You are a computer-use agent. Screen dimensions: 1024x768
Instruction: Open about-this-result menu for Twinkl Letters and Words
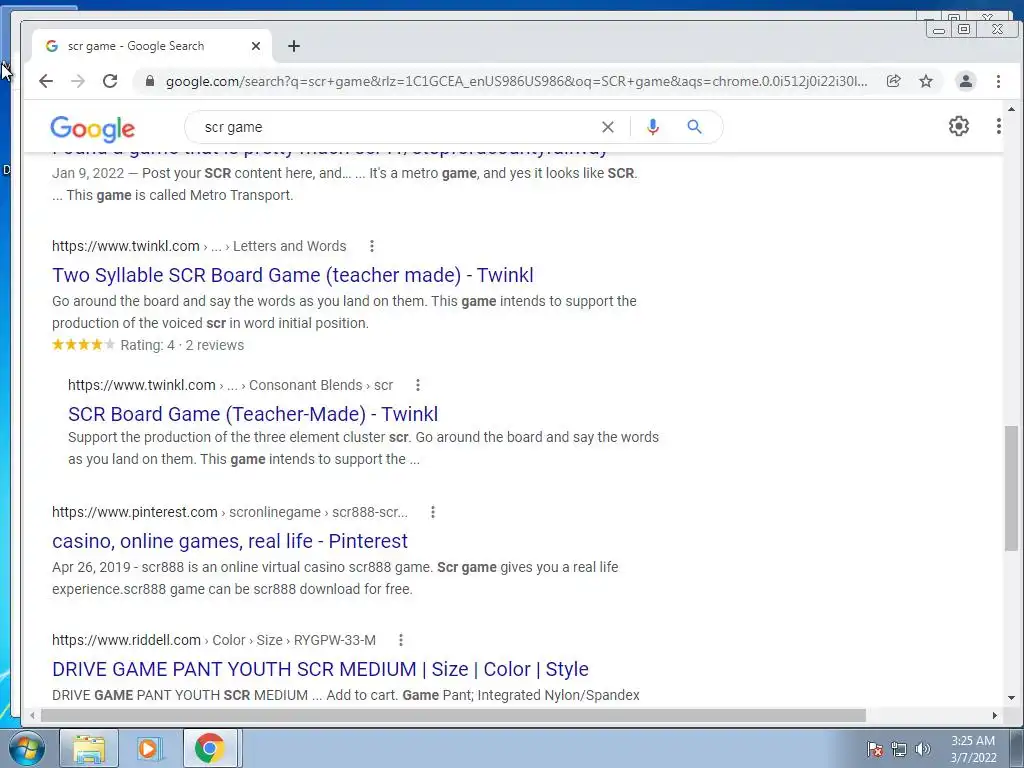(x=372, y=246)
